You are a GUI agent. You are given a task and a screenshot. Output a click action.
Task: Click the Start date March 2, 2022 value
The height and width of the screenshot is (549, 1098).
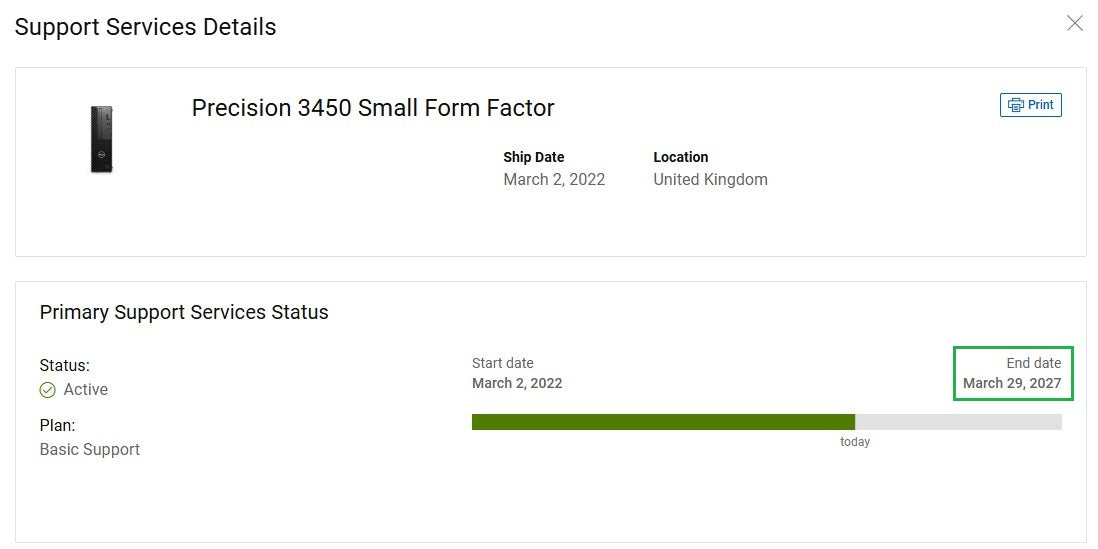(517, 383)
